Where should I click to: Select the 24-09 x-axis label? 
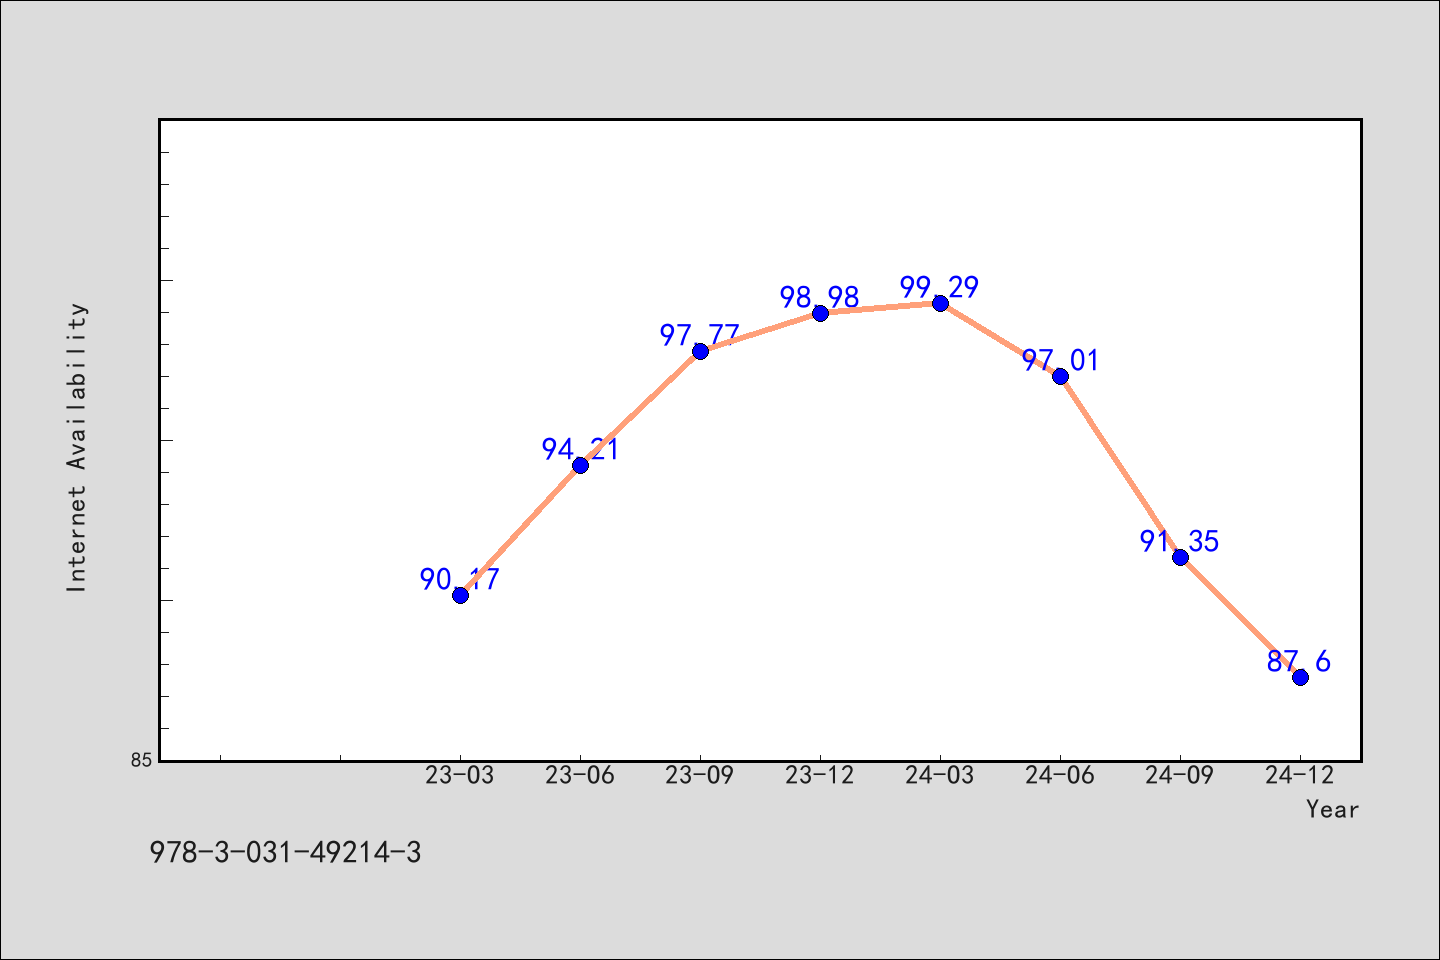coord(1180,776)
